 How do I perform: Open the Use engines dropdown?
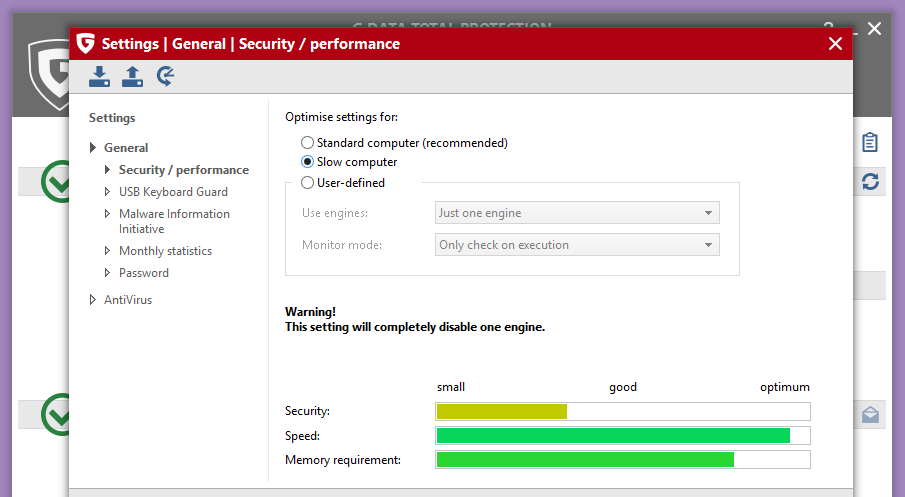coord(577,213)
